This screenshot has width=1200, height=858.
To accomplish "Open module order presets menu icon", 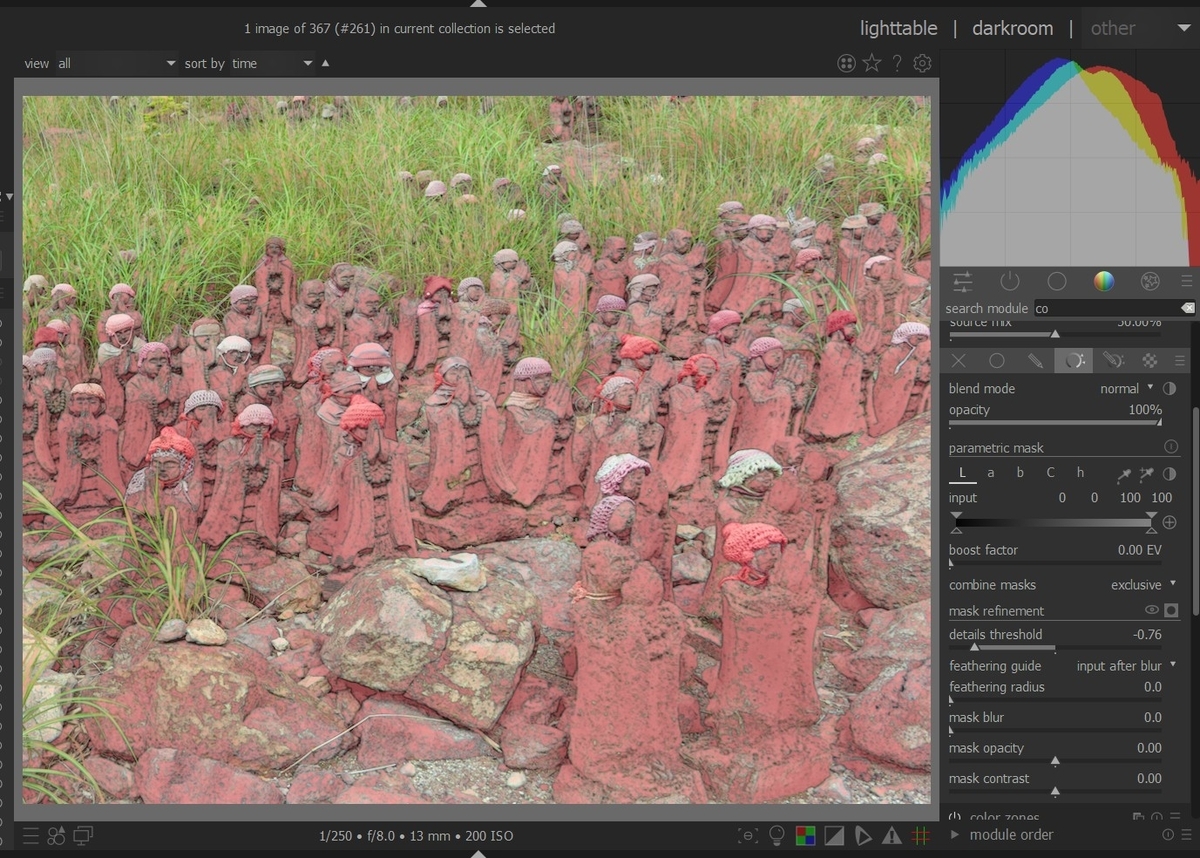I will point(1186,835).
